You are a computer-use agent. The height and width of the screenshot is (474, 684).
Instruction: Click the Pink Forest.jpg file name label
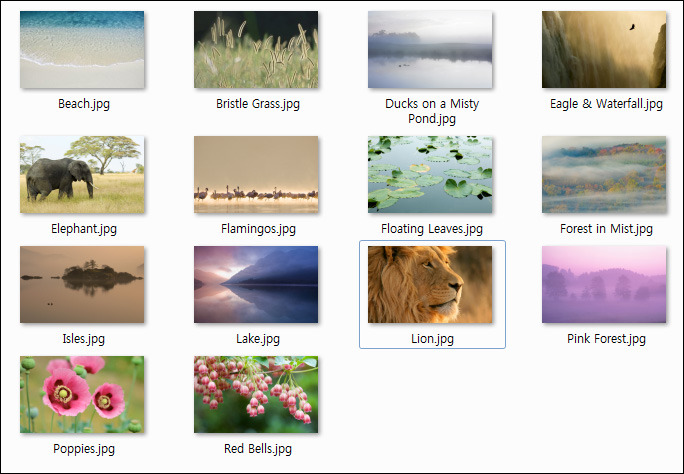coord(606,339)
